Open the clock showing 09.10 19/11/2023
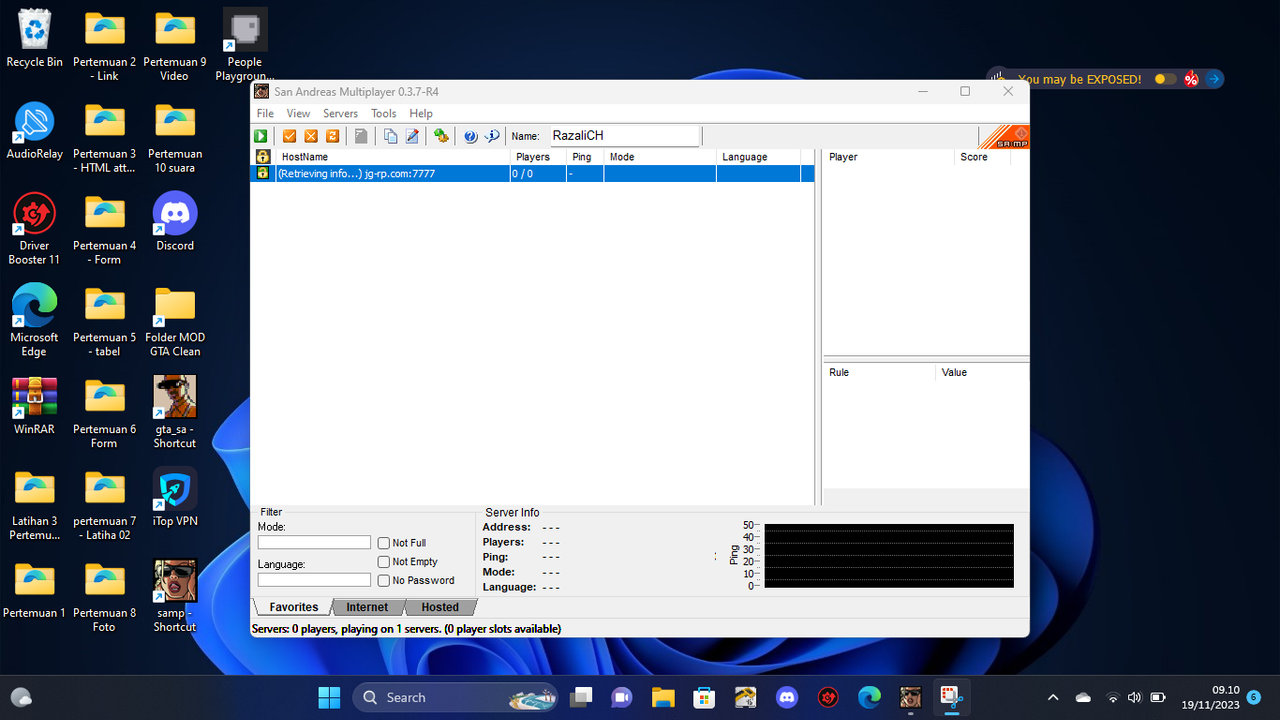The image size is (1280, 720). pyautogui.click(x=1210, y=697)
